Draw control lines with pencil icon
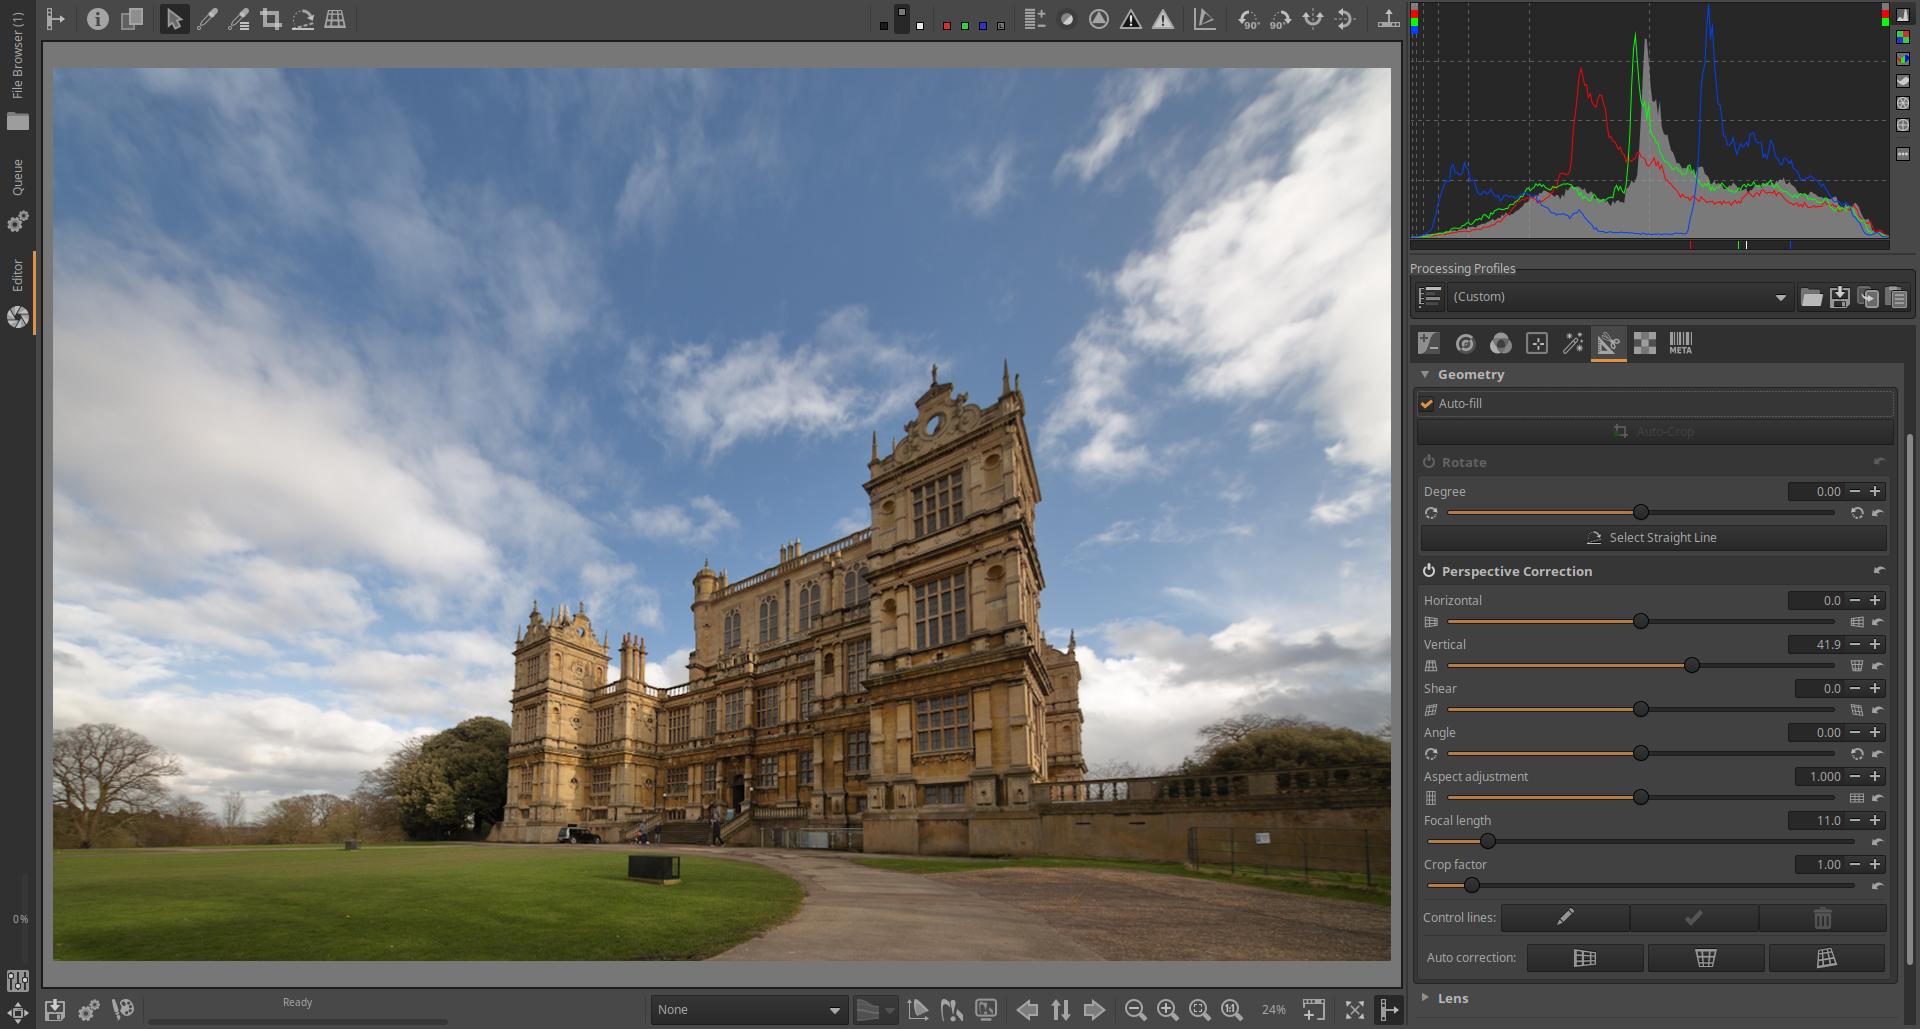This screenshot has height=1029, width=1920. pos(1565,917)
